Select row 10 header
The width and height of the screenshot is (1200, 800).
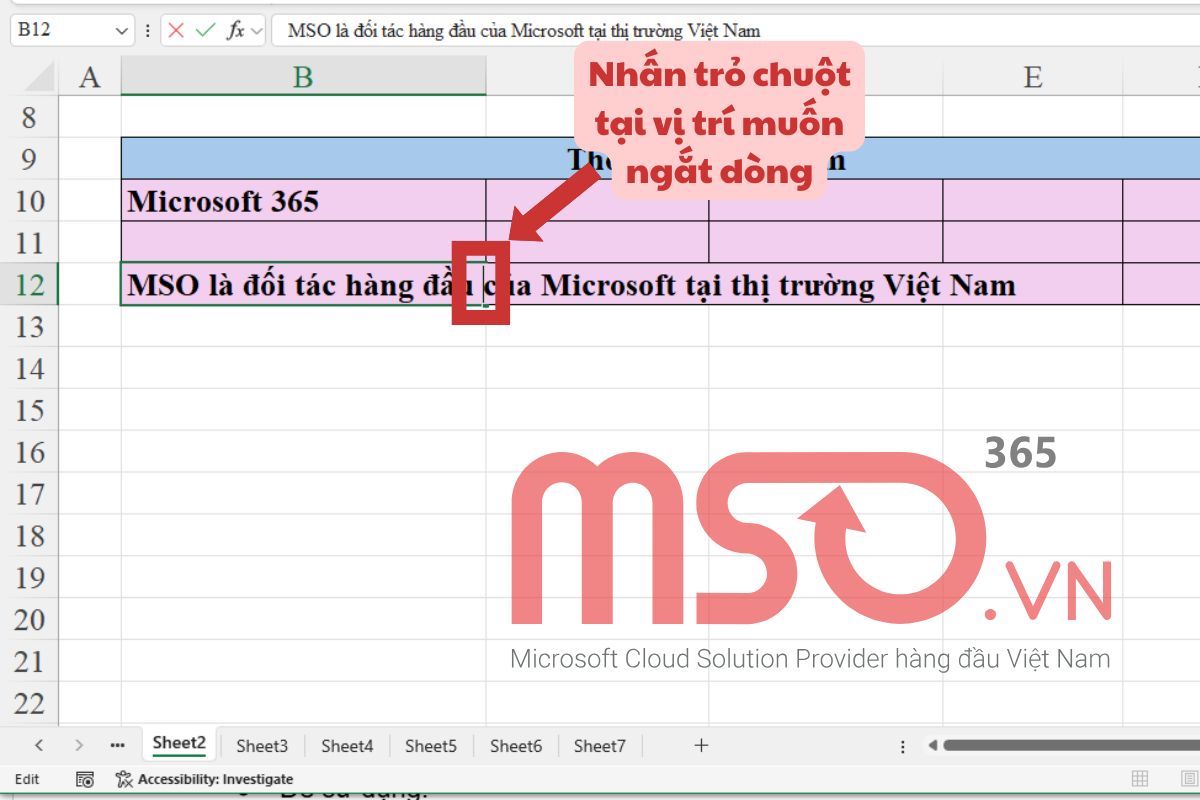pos(29,201)
